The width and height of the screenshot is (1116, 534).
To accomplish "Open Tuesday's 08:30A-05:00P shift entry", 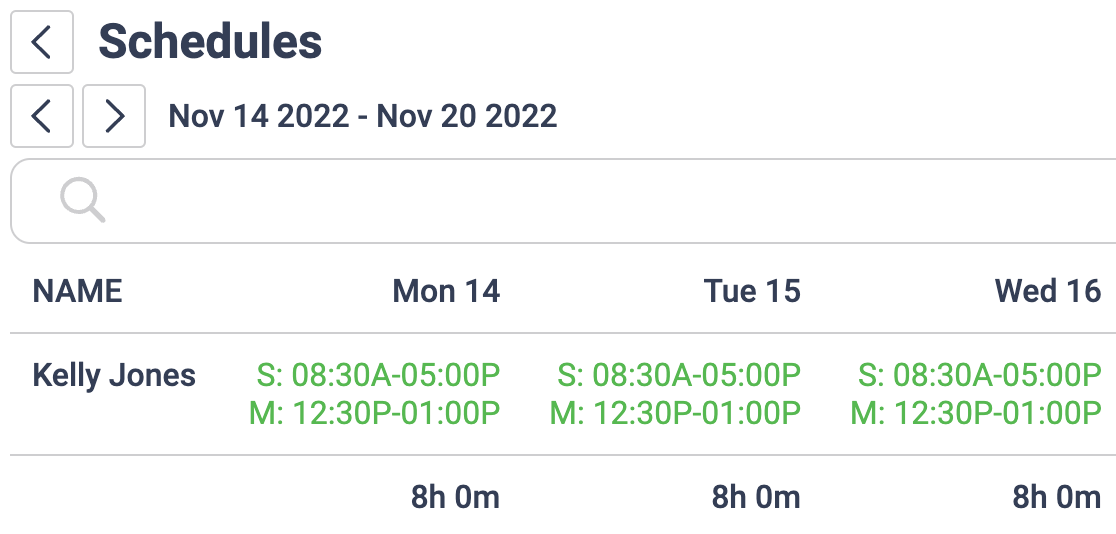I will 679,376.
